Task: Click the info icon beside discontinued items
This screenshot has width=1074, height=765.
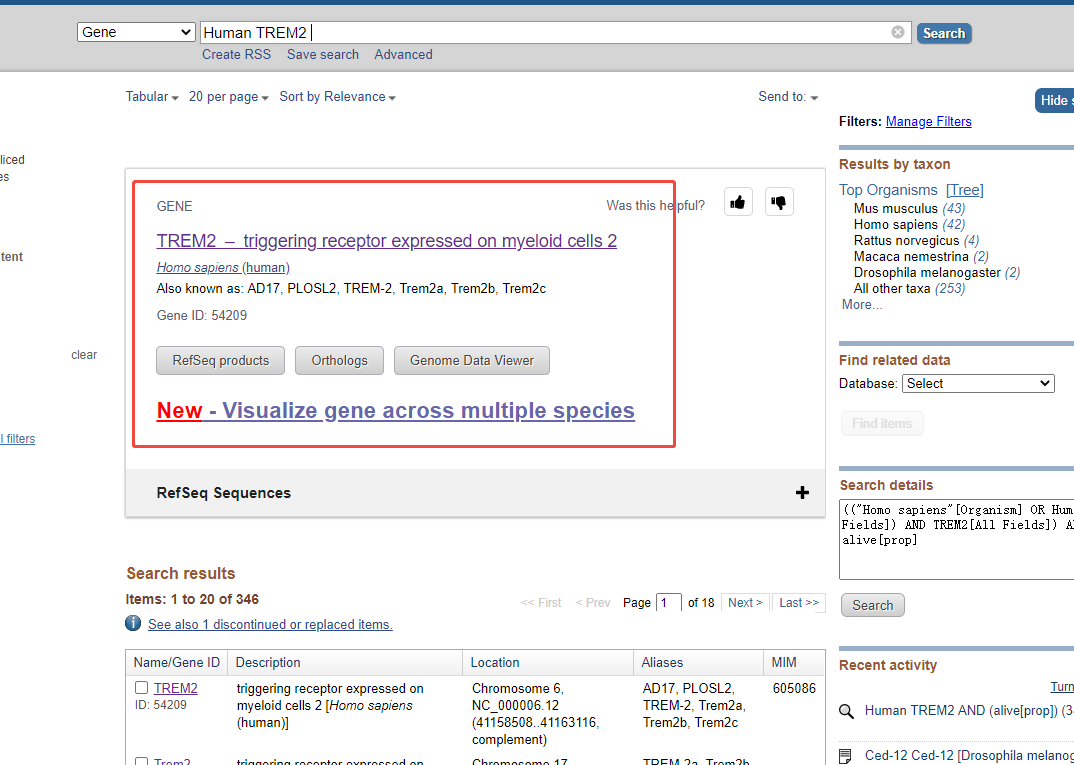Action: 133,624
